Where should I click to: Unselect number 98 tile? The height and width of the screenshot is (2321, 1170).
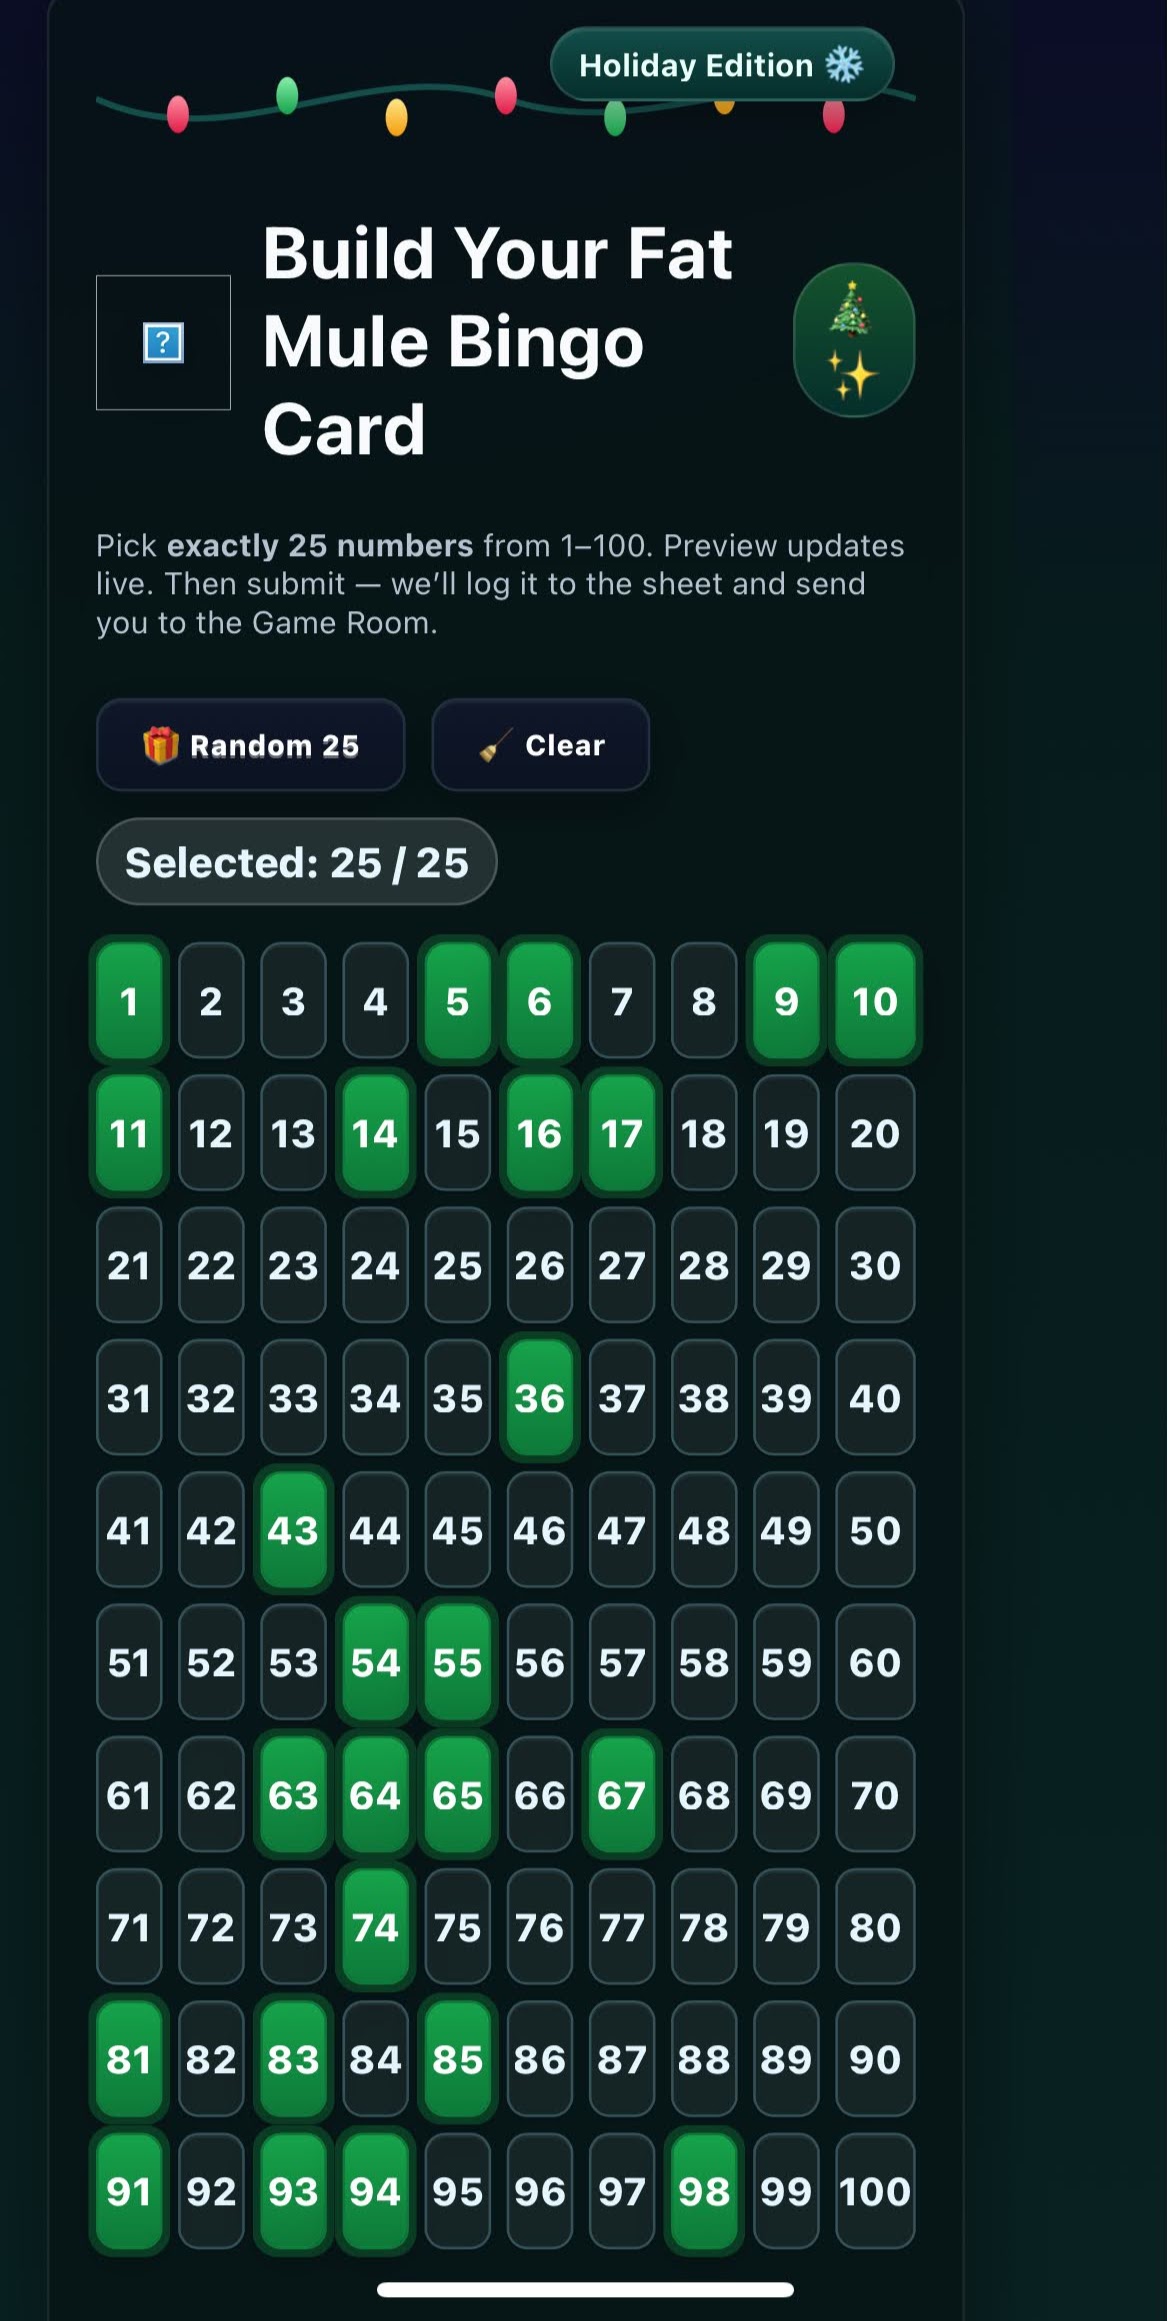click(703, 2191)
